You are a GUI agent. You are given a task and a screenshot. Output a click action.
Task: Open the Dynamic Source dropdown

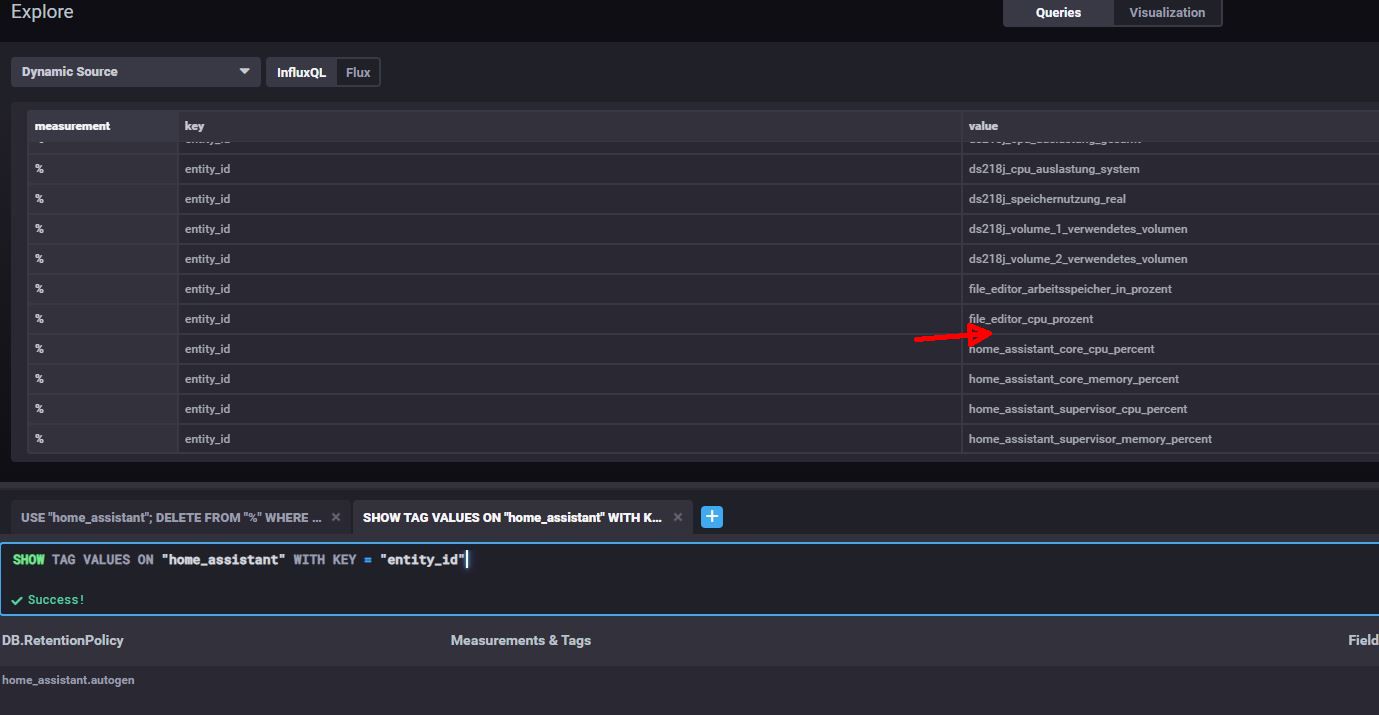(x=136, y=72)
